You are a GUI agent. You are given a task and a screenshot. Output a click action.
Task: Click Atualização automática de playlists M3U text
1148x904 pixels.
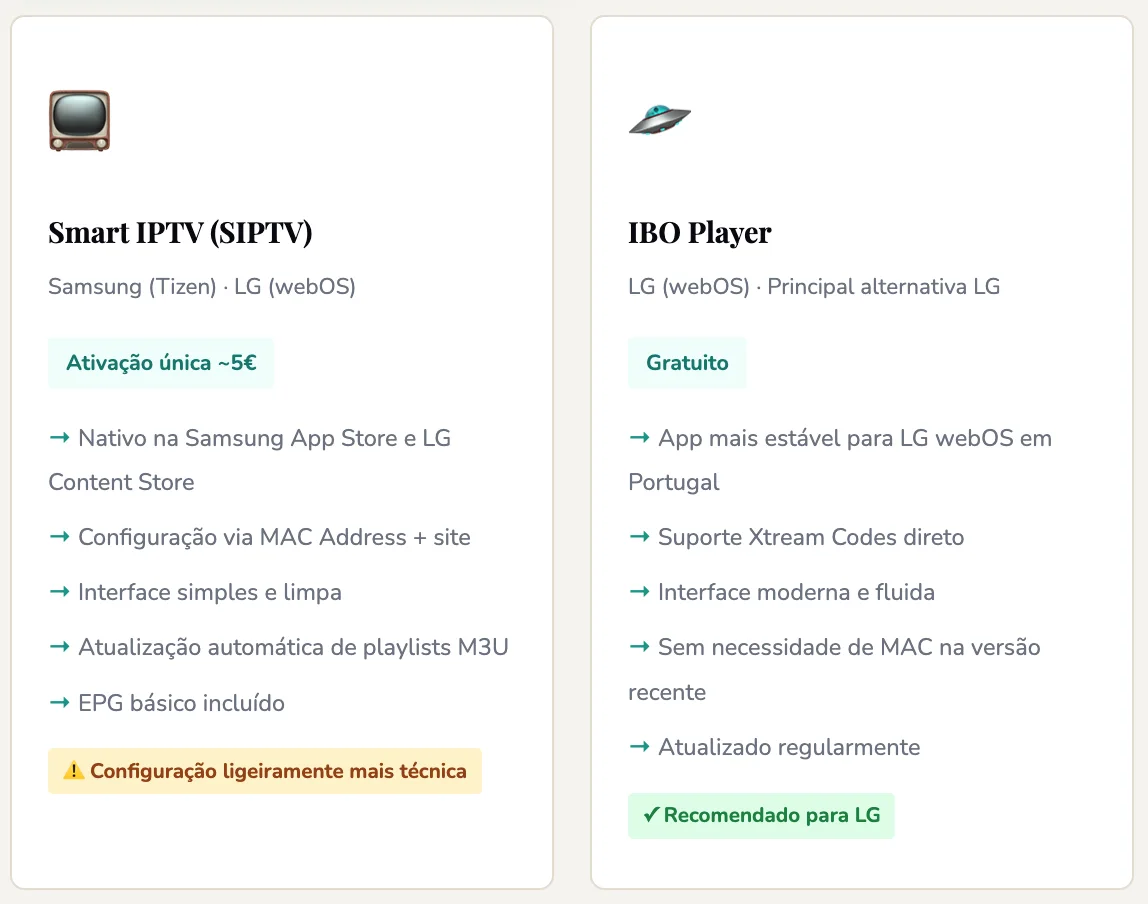[293, 647]
